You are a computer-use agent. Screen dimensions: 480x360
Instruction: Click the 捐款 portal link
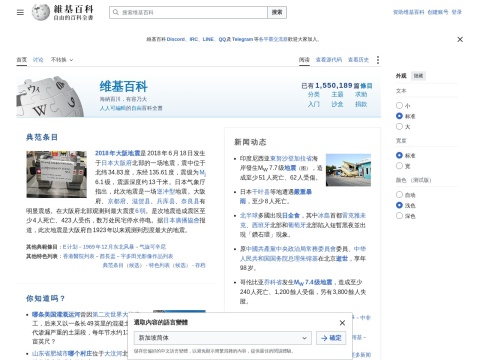[361, 104]
